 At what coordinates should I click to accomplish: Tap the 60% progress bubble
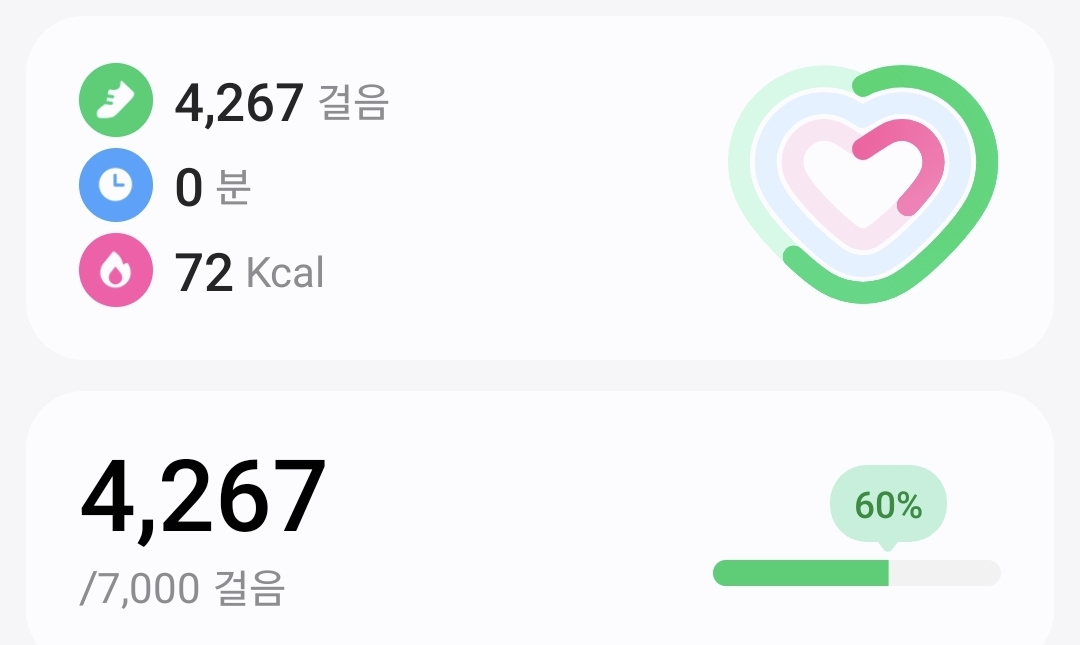pyautogui.click(x=888, y=506)
